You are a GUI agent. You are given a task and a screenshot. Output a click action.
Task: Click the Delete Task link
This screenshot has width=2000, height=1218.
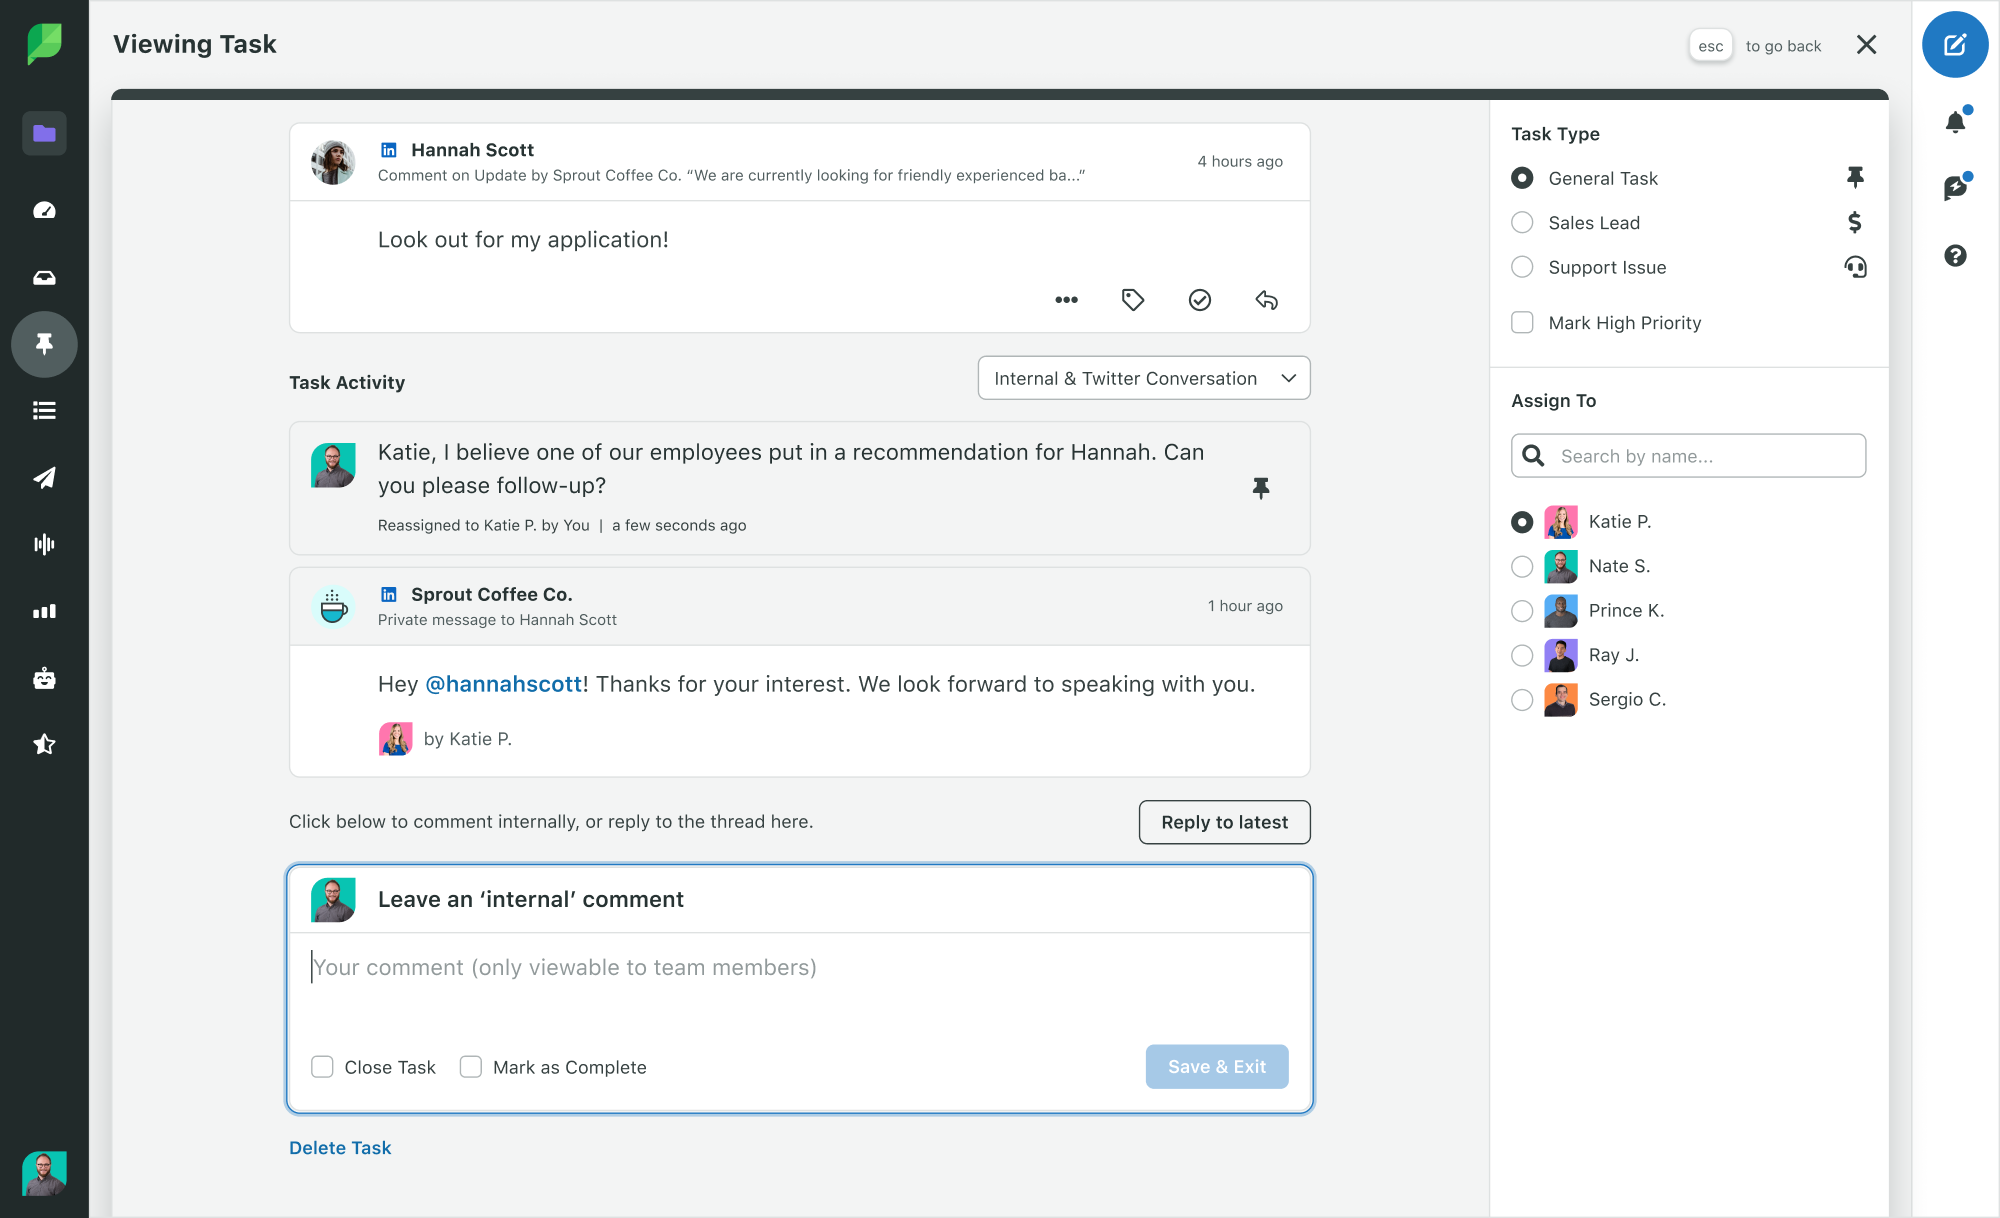tap(340, 1147)
